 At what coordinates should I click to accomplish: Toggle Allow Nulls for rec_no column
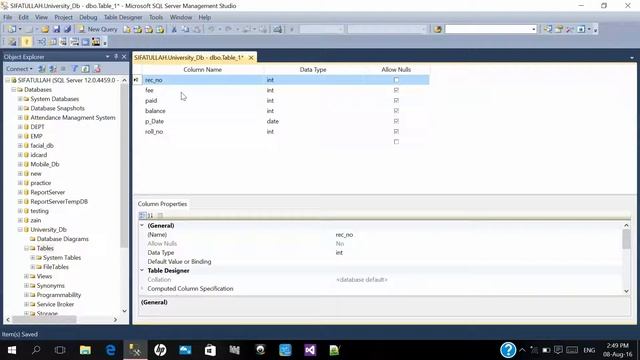click(396, 80)
